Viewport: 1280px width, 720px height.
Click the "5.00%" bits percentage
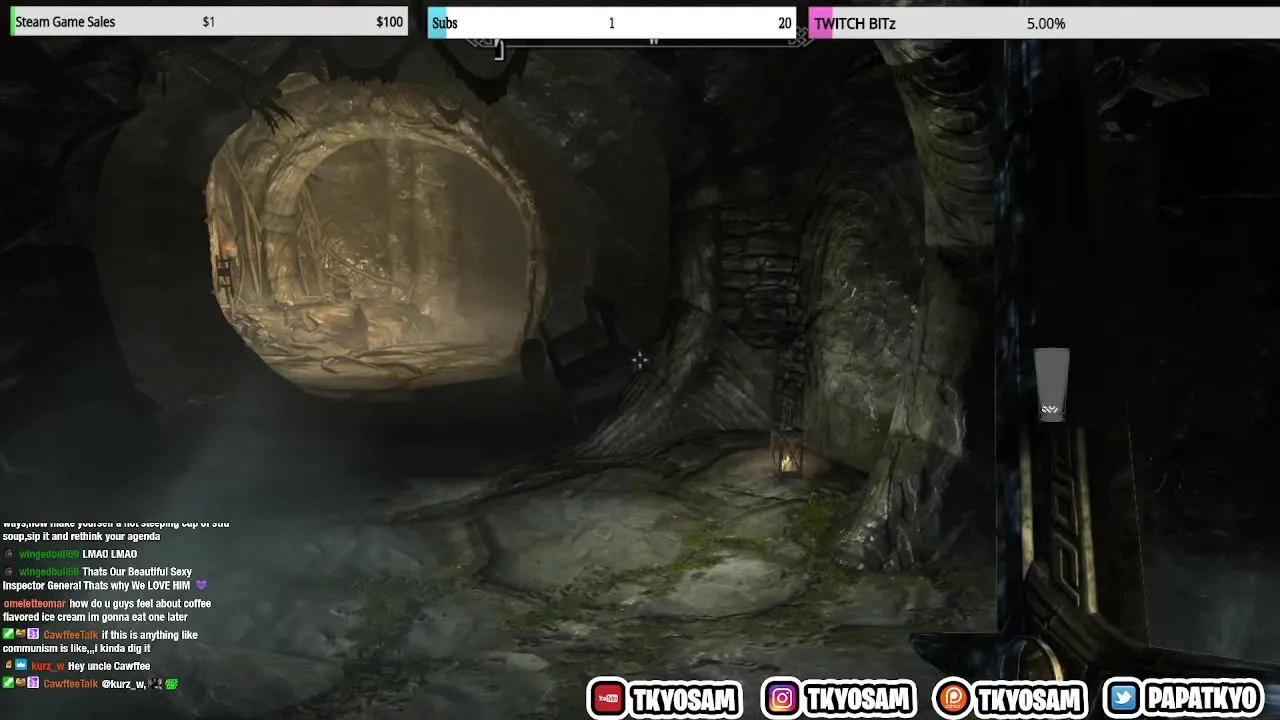point(1046,23)
